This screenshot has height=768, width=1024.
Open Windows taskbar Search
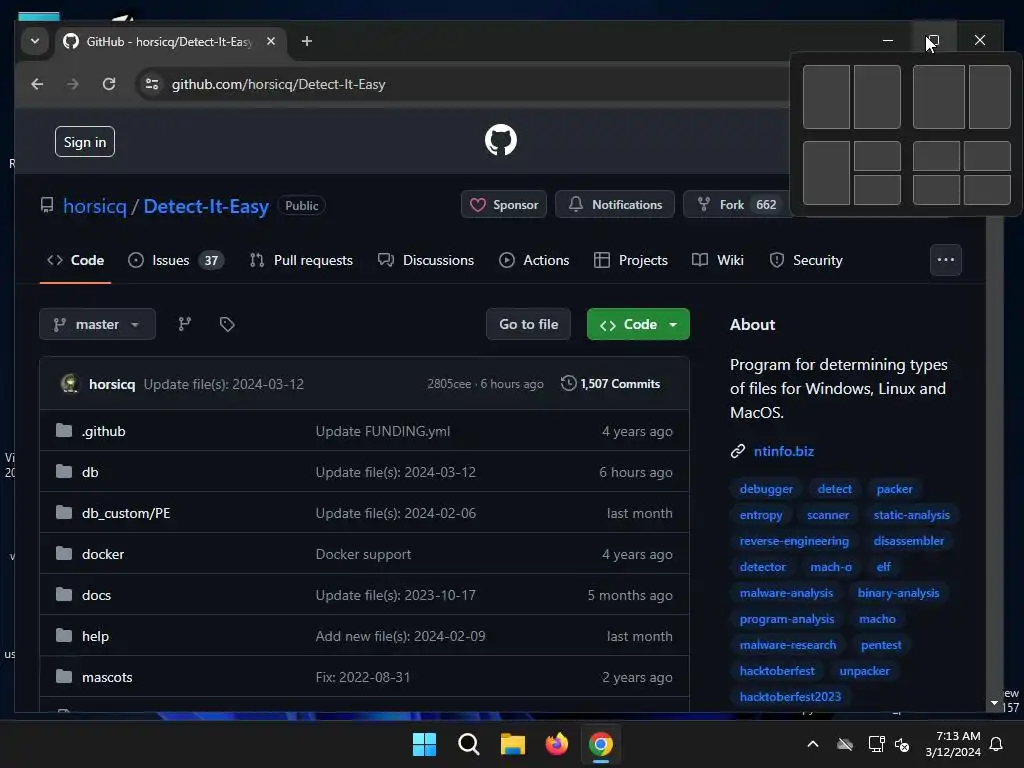(x=469, y=744)
